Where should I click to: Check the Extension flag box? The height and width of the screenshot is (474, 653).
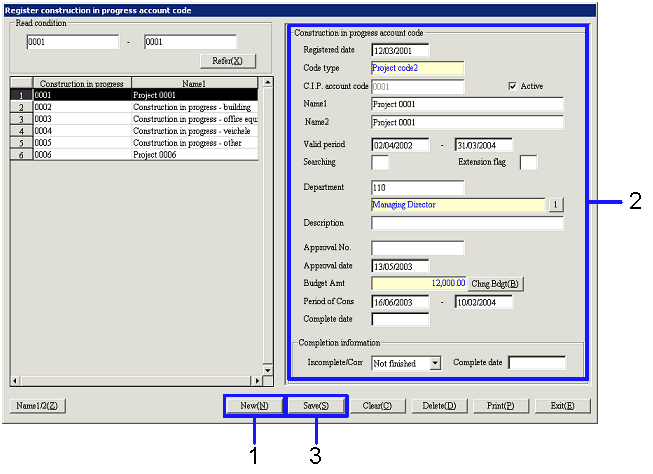click(529, 162)
